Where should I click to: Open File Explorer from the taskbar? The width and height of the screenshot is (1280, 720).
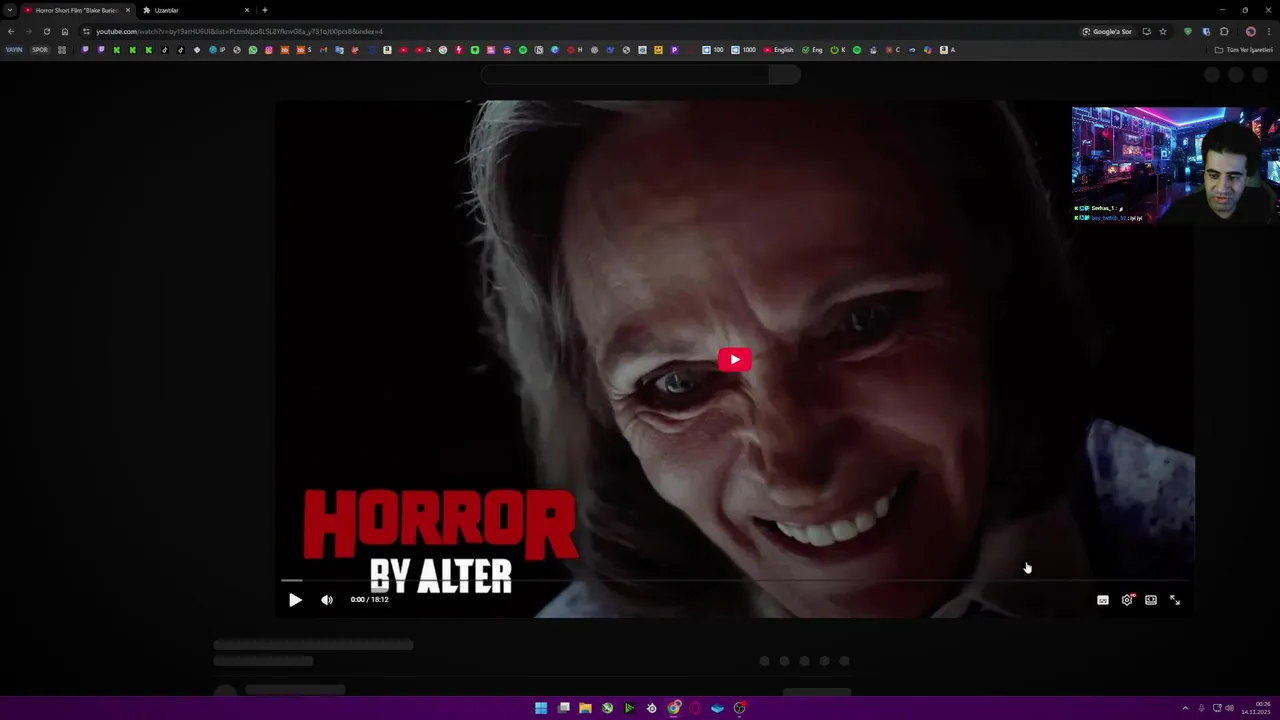585,708
